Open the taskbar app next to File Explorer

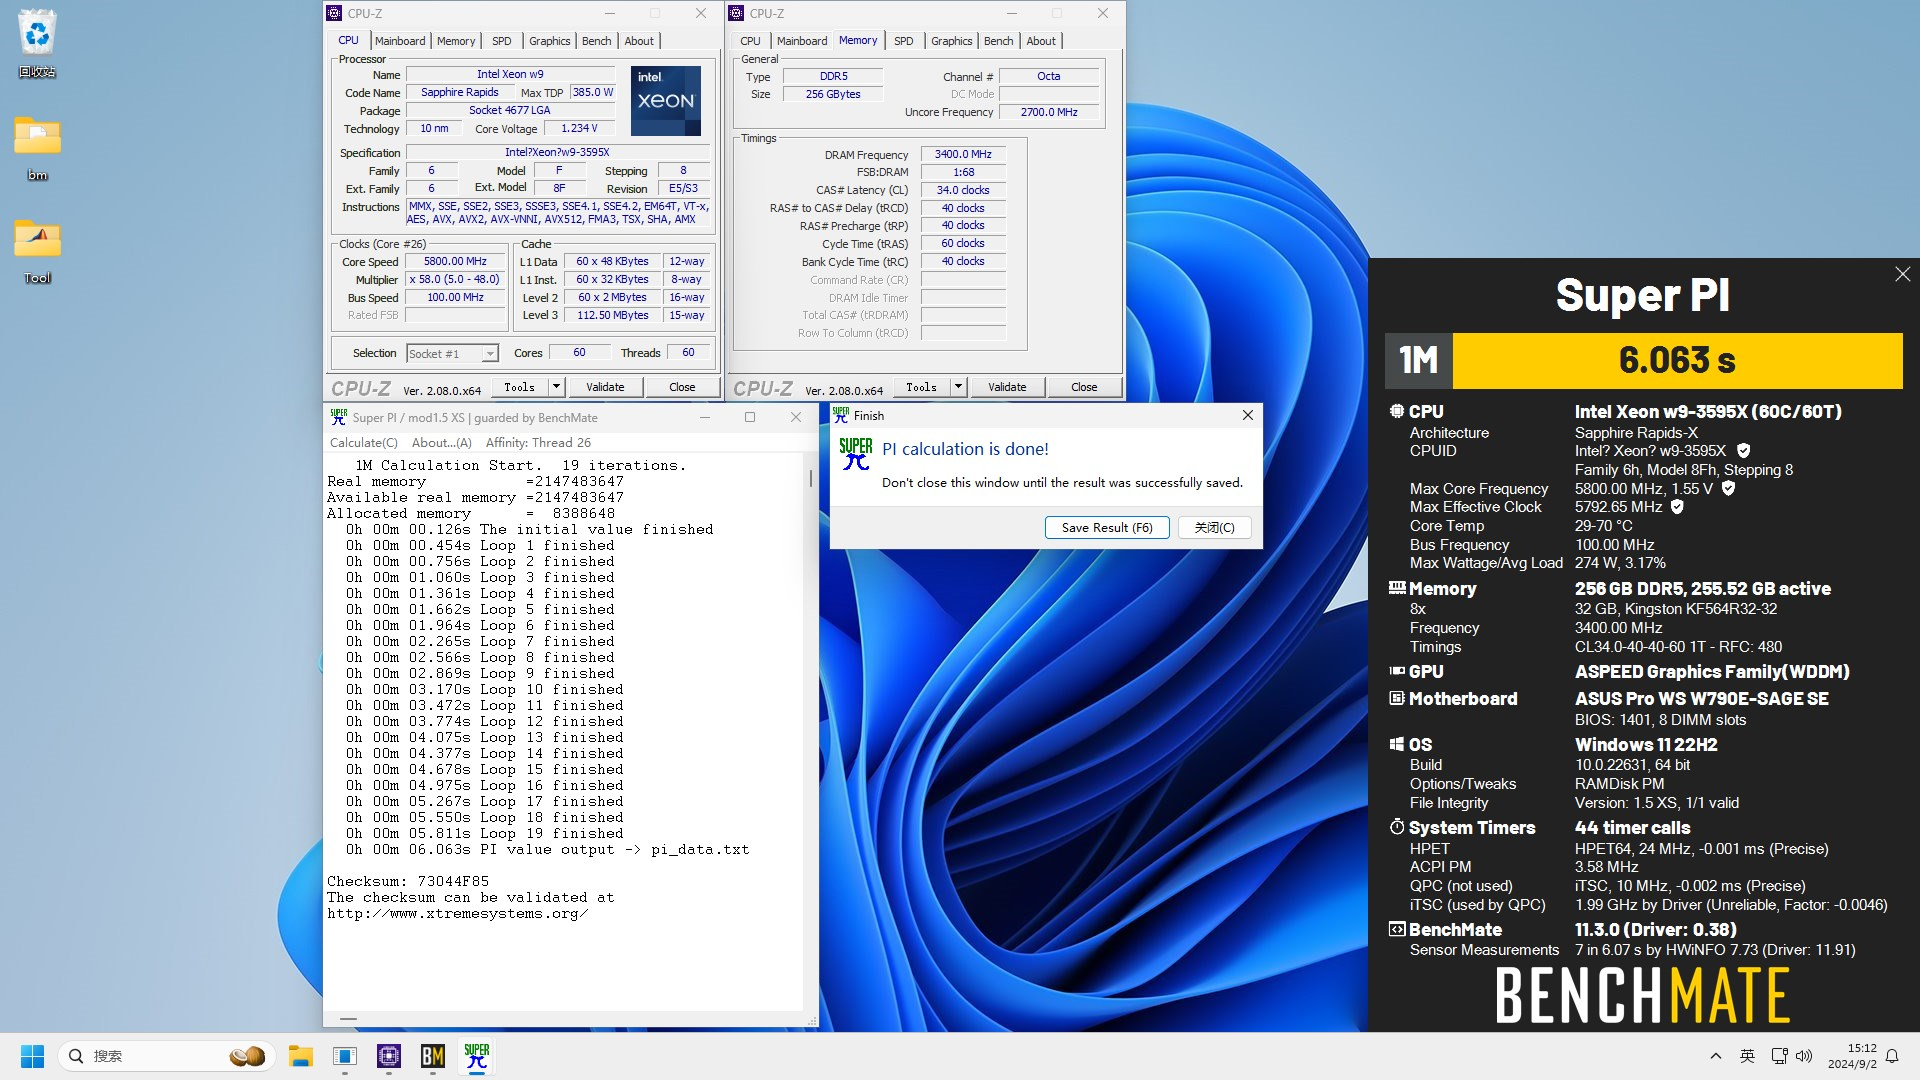[345, 1056]
